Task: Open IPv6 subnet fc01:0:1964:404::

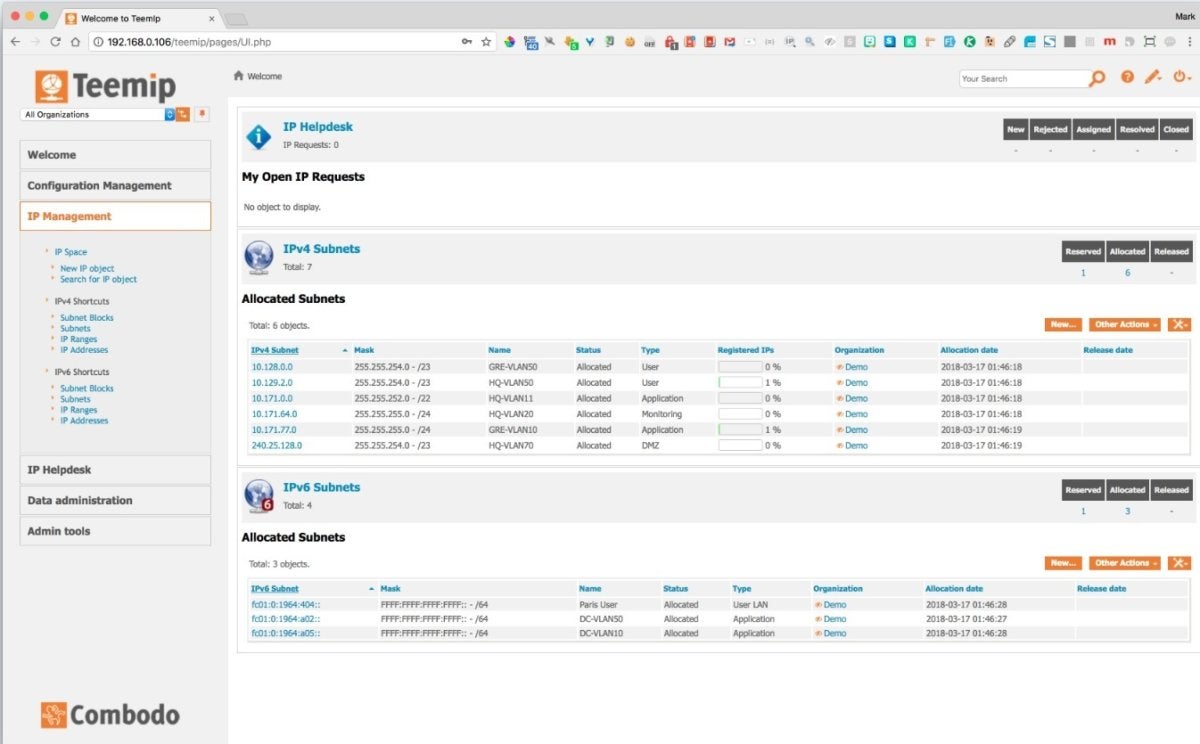Action: pyautogui.click(x=286, y=605)
